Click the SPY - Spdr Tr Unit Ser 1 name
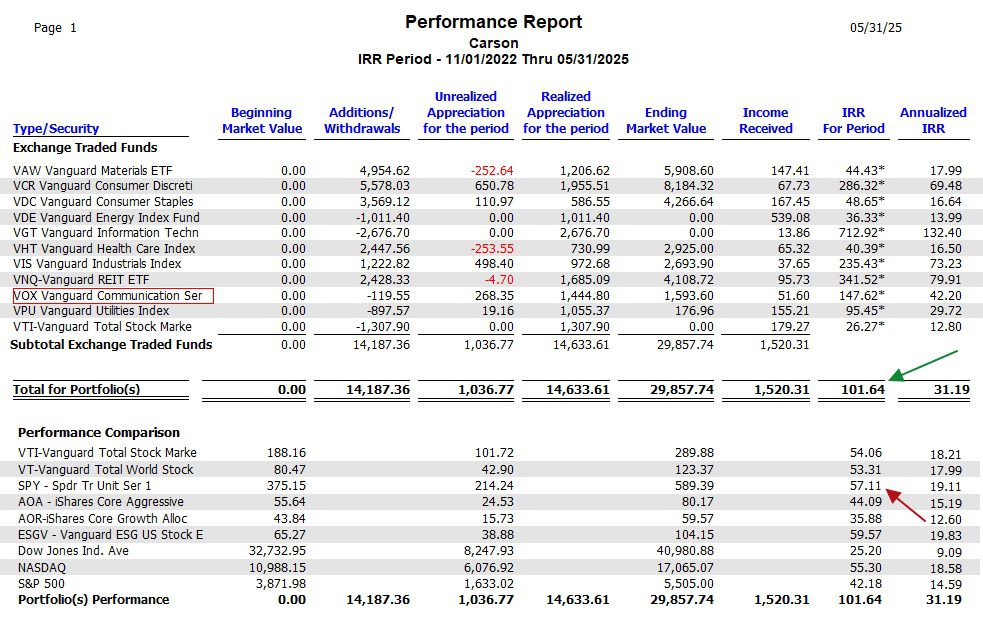The width and height of the screenshot is (983, 617). click(85, 486)
